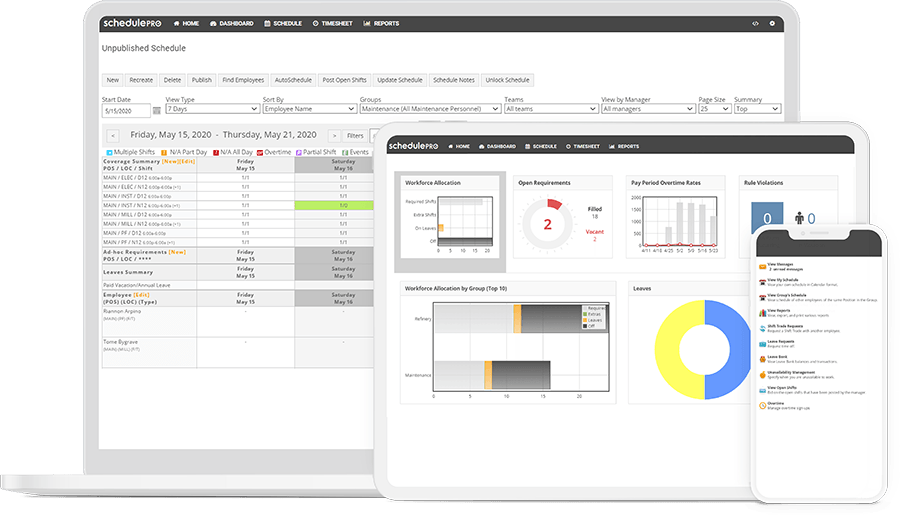Screen dimensions: 900x515
Task: Open REPORTS in the tablet navigation bar
Action: tap(624, 146)
